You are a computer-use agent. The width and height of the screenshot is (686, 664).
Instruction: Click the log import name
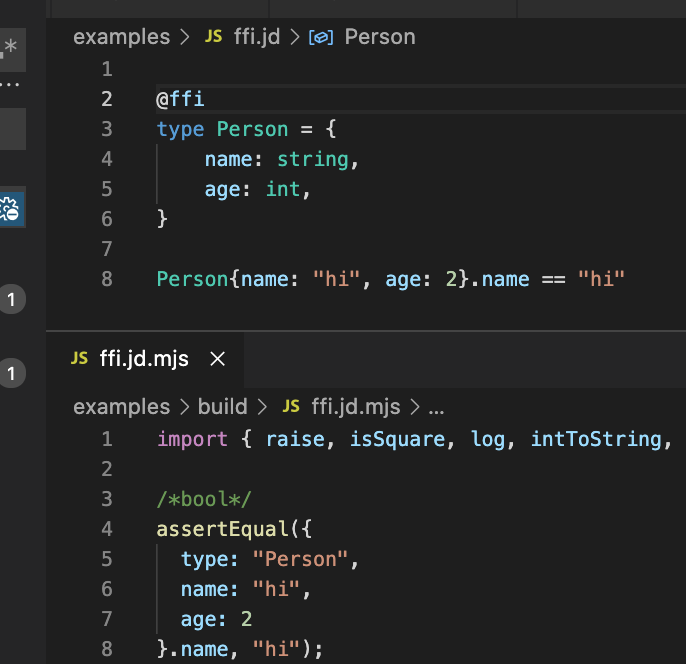(x=488, y=440)
